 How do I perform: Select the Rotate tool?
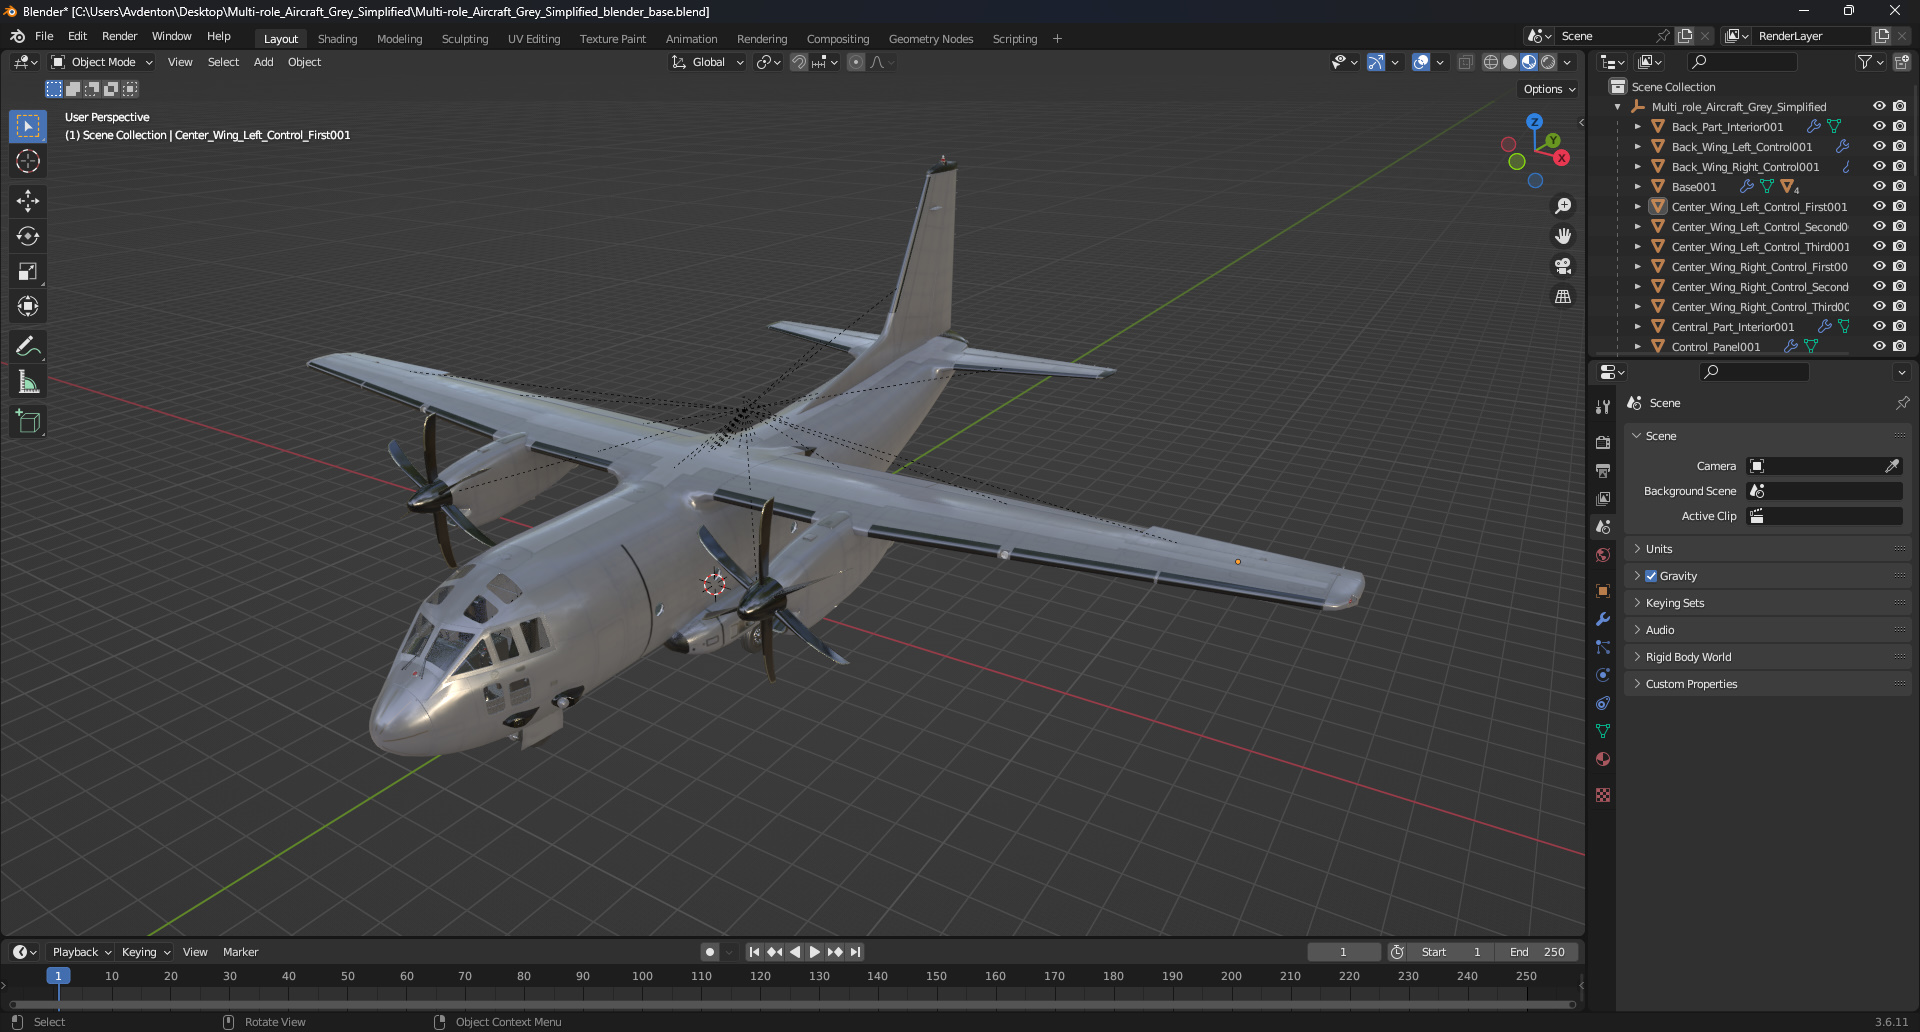coord(28,236)
